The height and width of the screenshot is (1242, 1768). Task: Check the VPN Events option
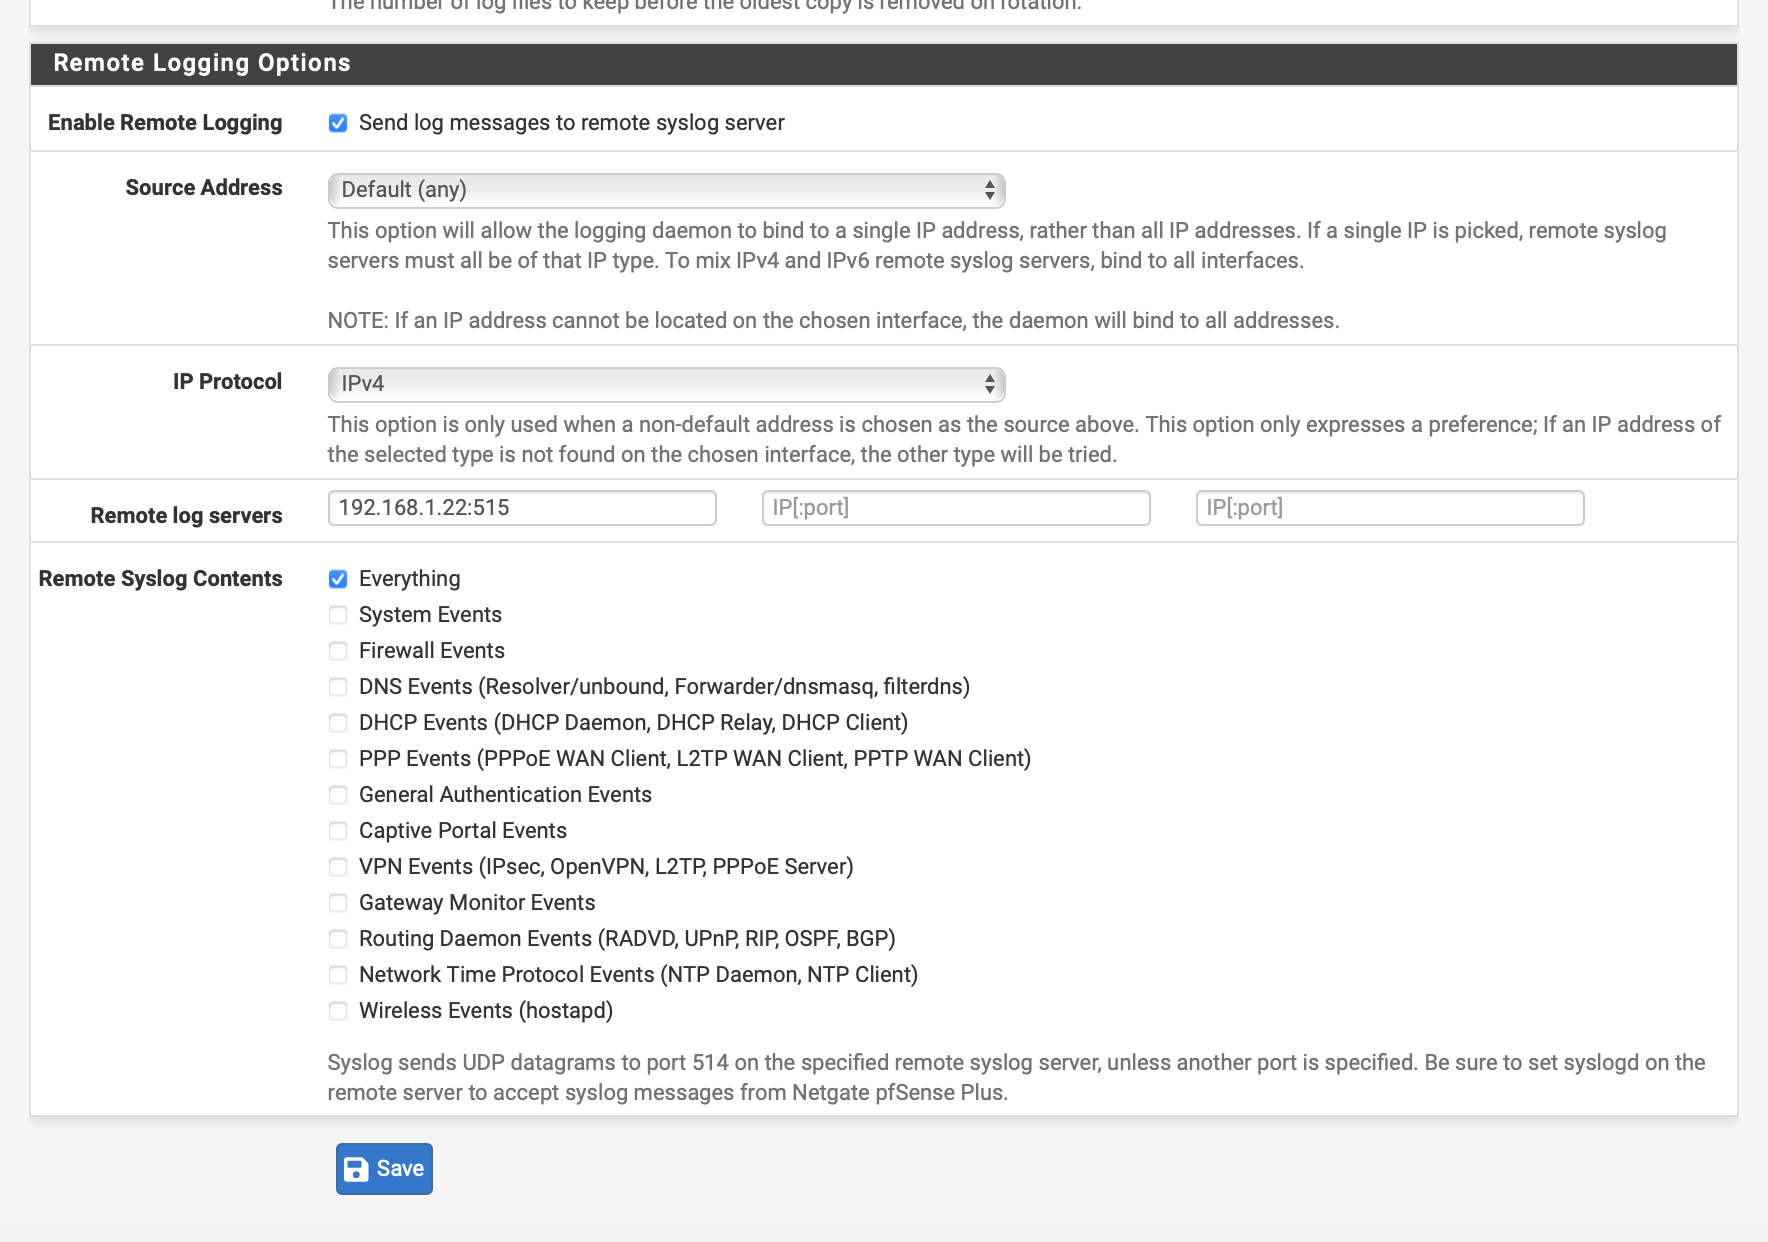click(338, 867)
